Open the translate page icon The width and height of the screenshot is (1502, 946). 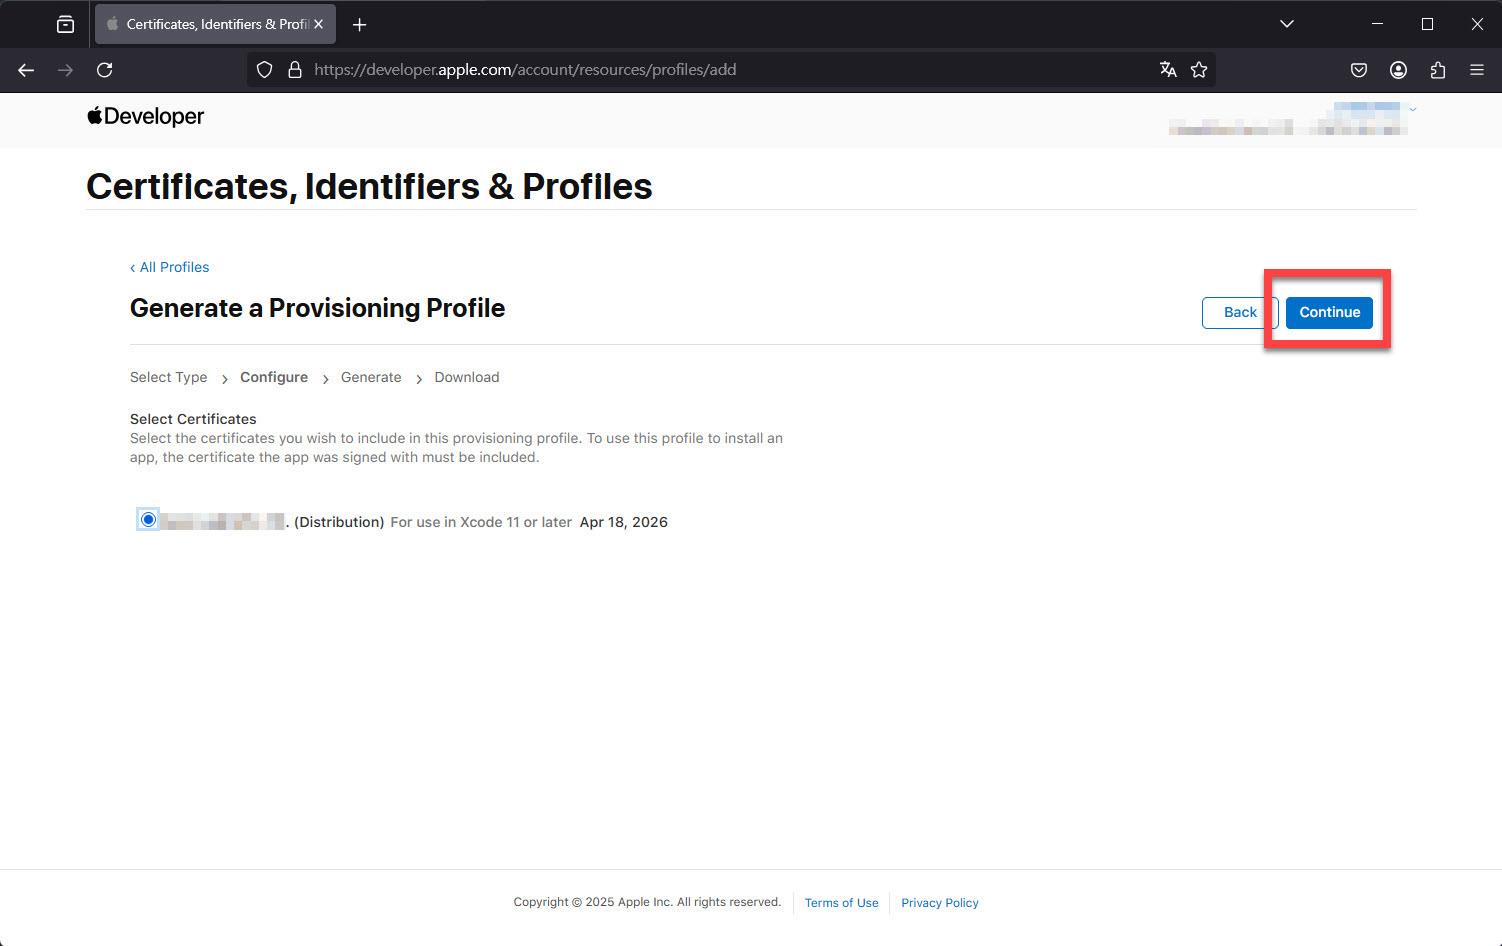pyautogui.click(x=1167, y=69)
